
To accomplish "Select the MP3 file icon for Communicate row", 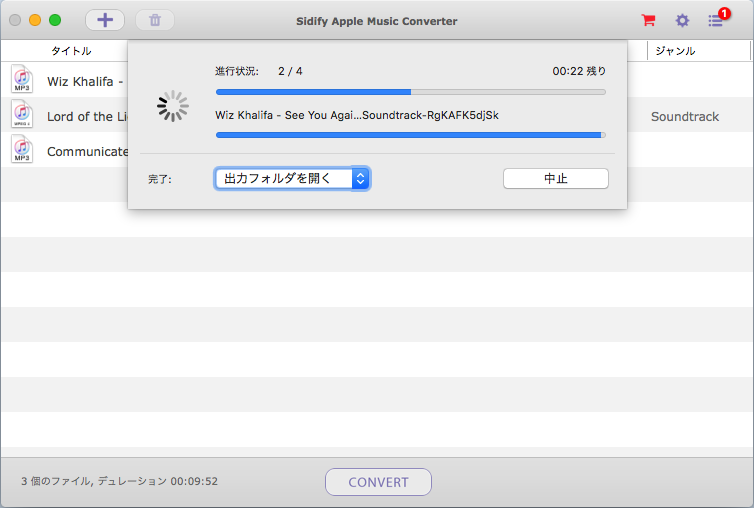I will (22, 149).
